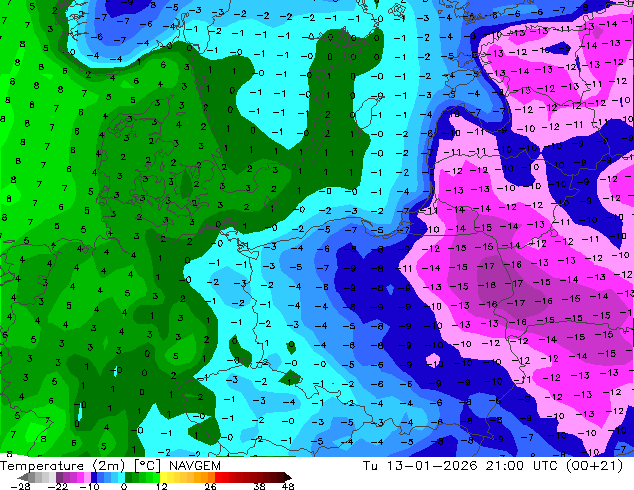Click the 'NAVGEM' model name
Screen dimensions: 634x490
195,466
